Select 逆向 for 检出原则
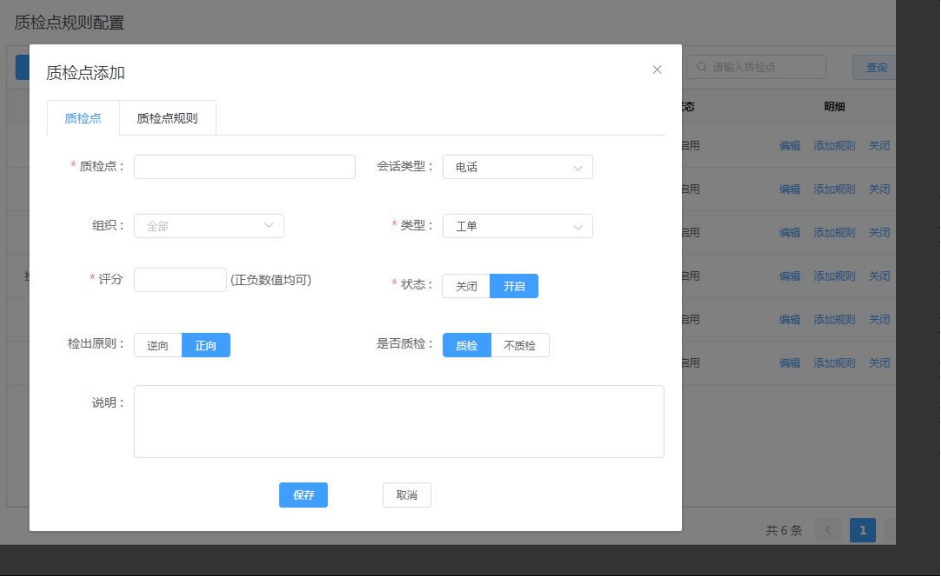This screenshot has width=941, height=576. (158, 345)
